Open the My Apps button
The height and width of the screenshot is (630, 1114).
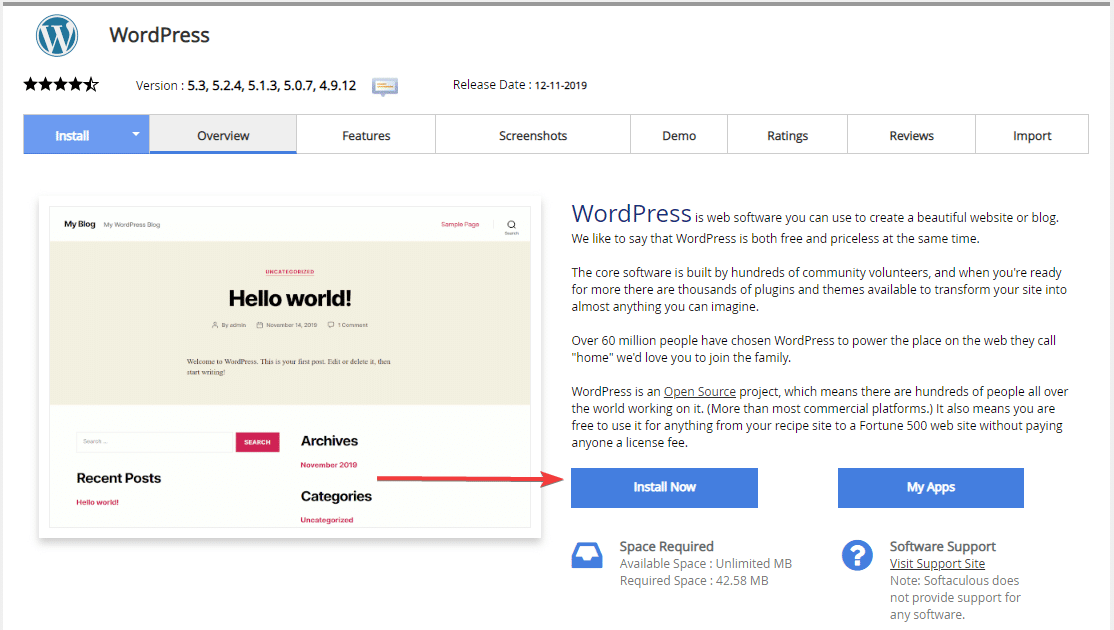coord(931,488)
